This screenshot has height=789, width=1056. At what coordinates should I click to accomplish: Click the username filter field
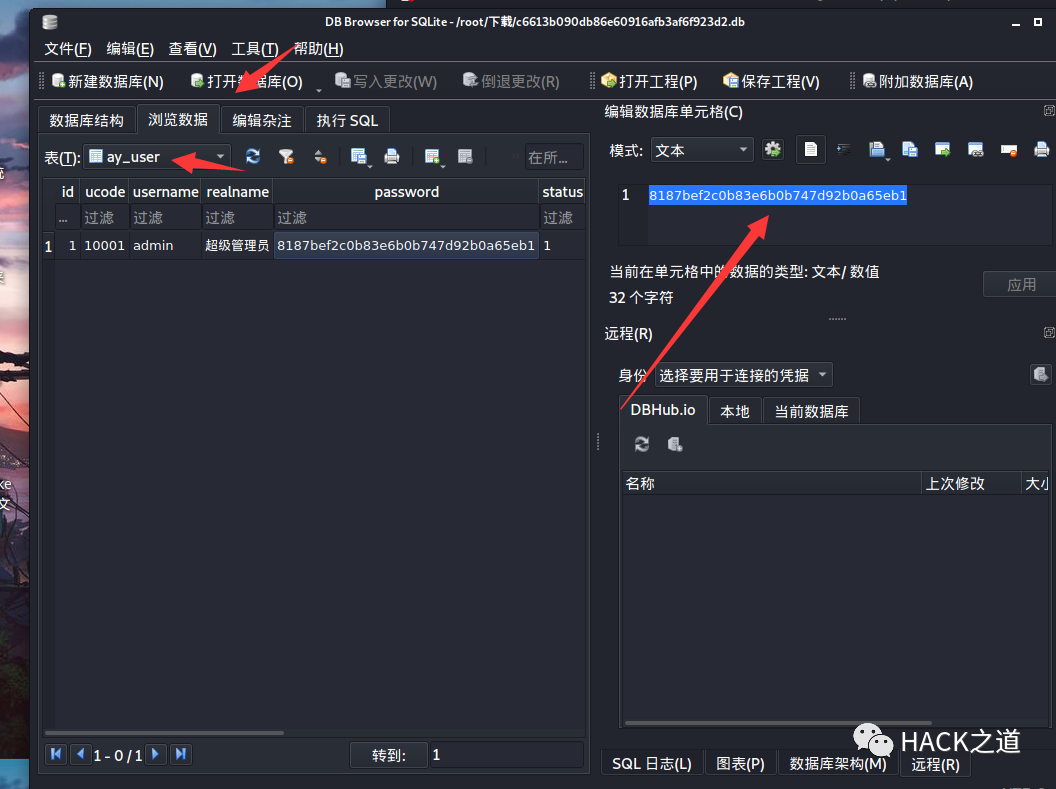point(165,217)
